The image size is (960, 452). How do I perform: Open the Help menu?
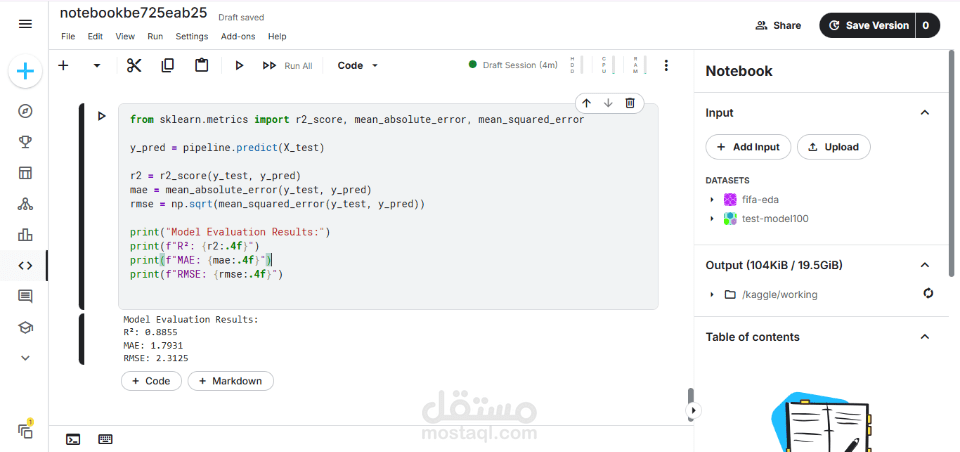277,36
